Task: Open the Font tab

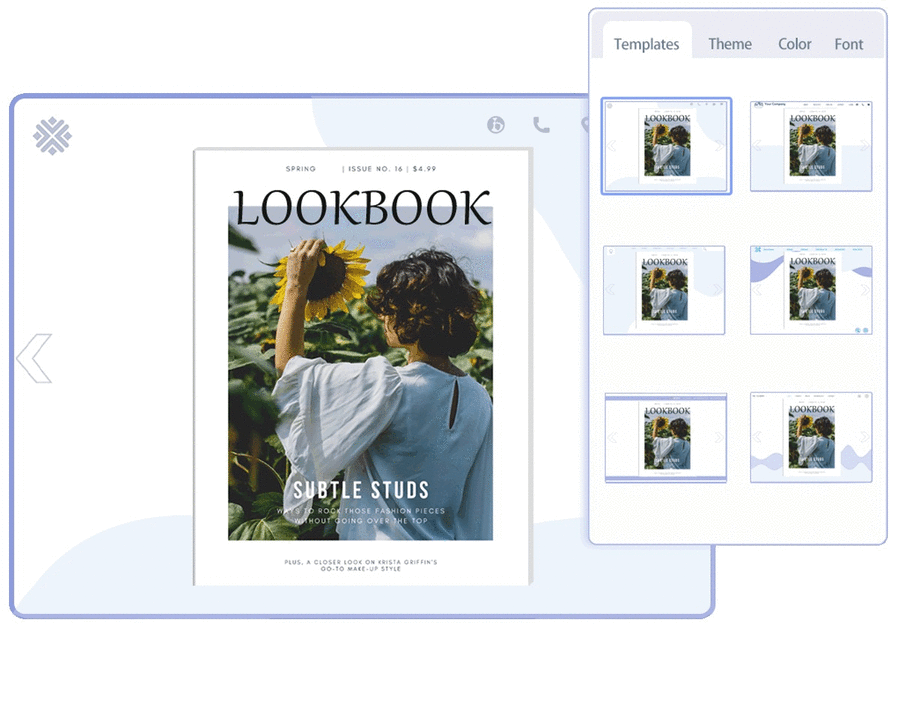Action: click(x=849, y=44)
